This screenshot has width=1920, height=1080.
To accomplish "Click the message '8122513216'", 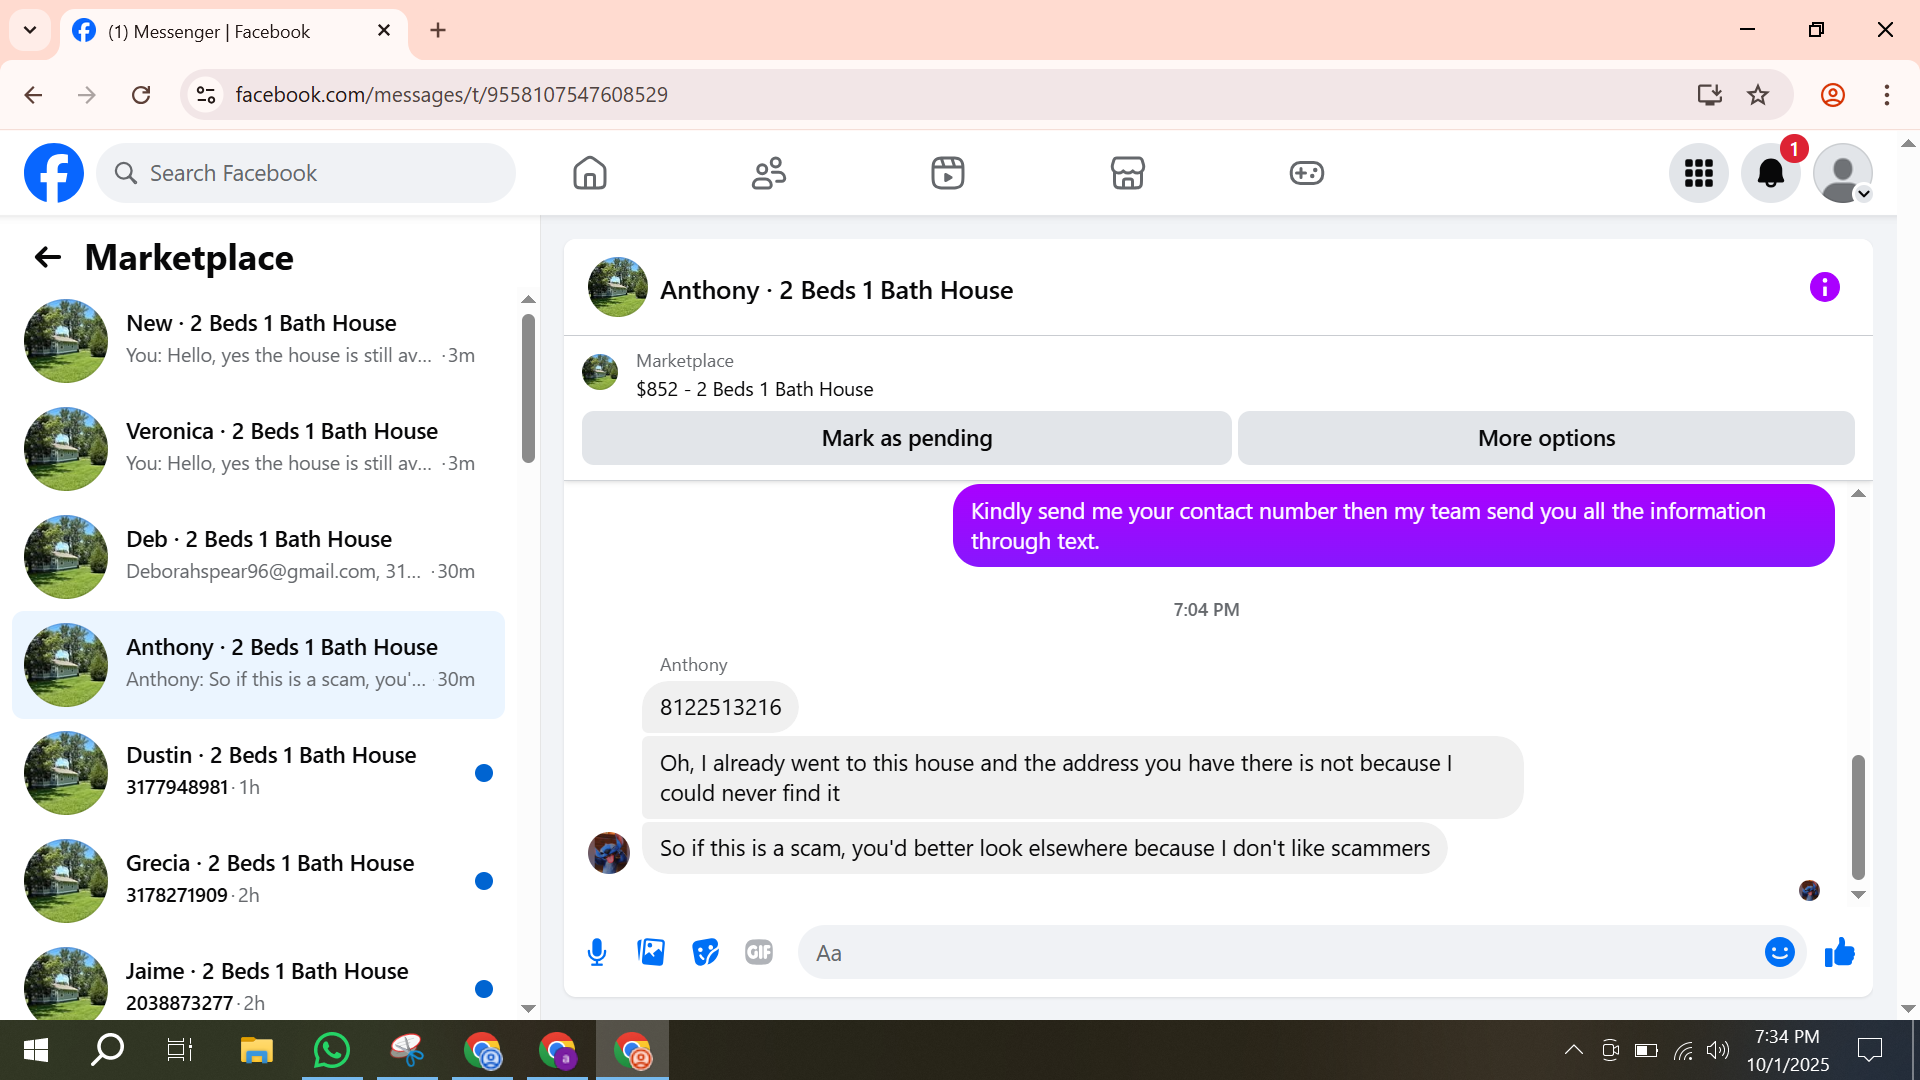I will [x=720, y=708].
